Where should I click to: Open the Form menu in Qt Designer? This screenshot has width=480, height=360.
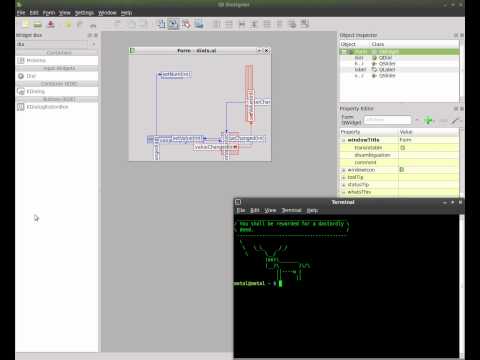pos(49,13)
